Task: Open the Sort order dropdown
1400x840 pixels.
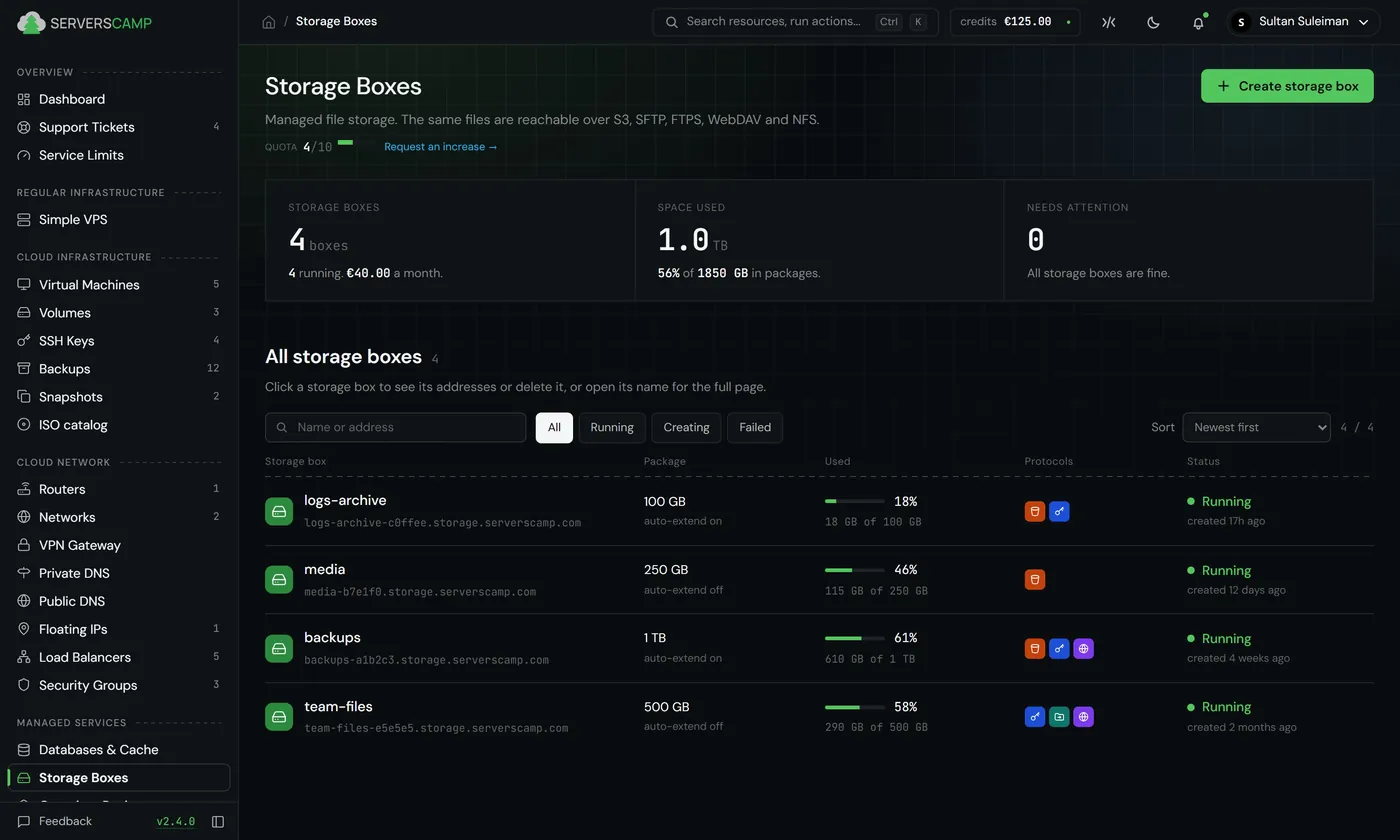Action: pos(1256,427)
